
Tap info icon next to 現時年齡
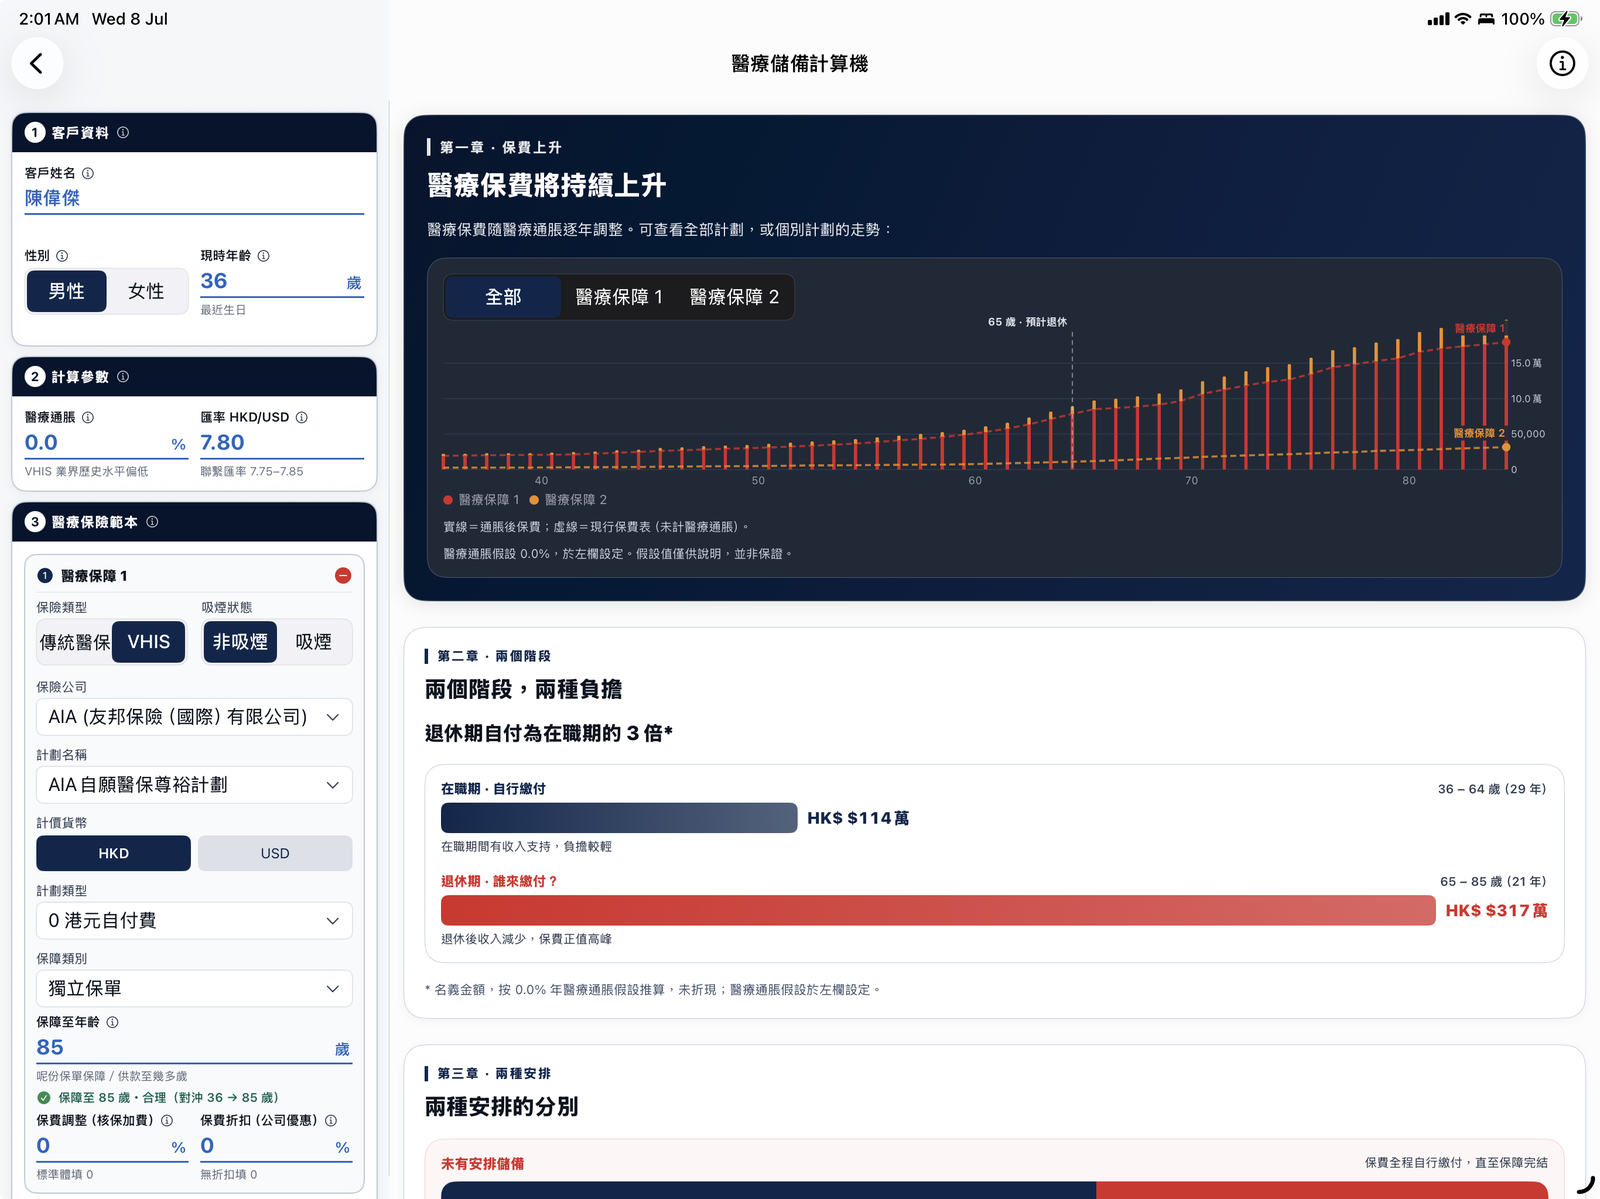tap(264, 256)
